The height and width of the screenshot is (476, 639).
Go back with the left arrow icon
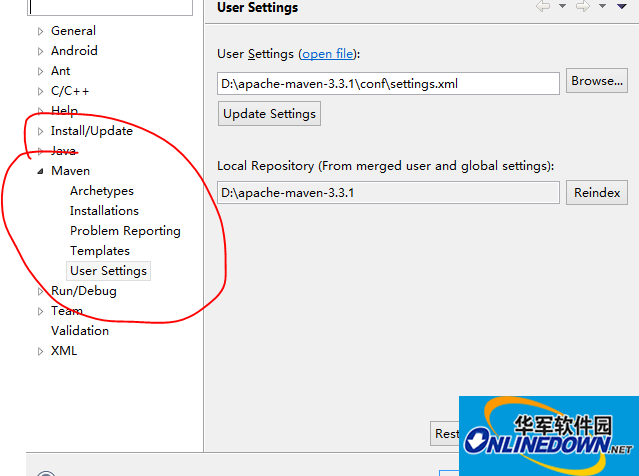pyautogui.click(x=543, y=6)
